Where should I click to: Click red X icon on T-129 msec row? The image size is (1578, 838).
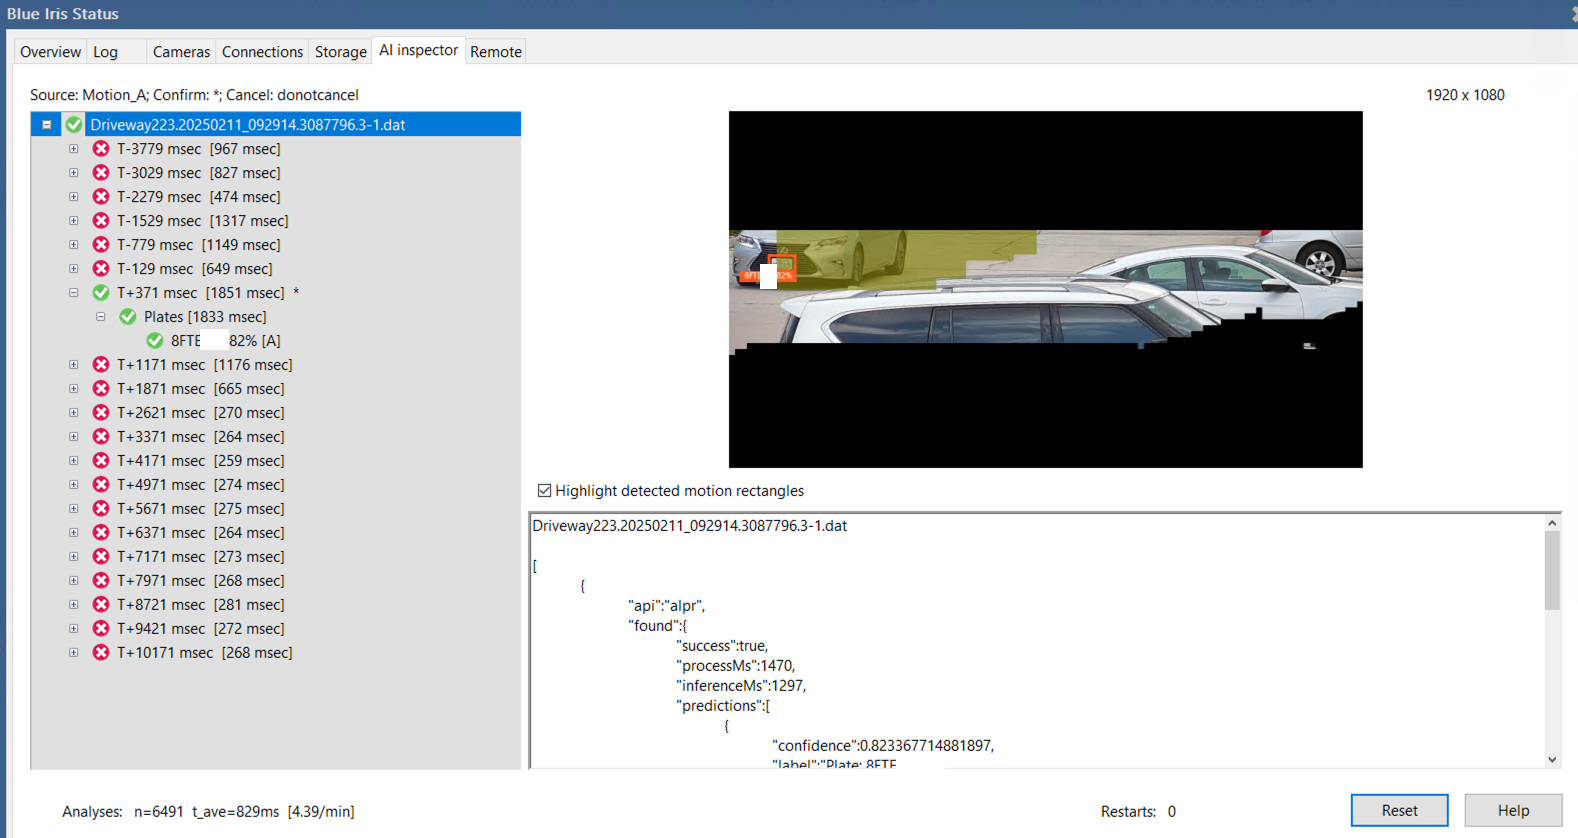pyautogui.click(x=101, y=269)
